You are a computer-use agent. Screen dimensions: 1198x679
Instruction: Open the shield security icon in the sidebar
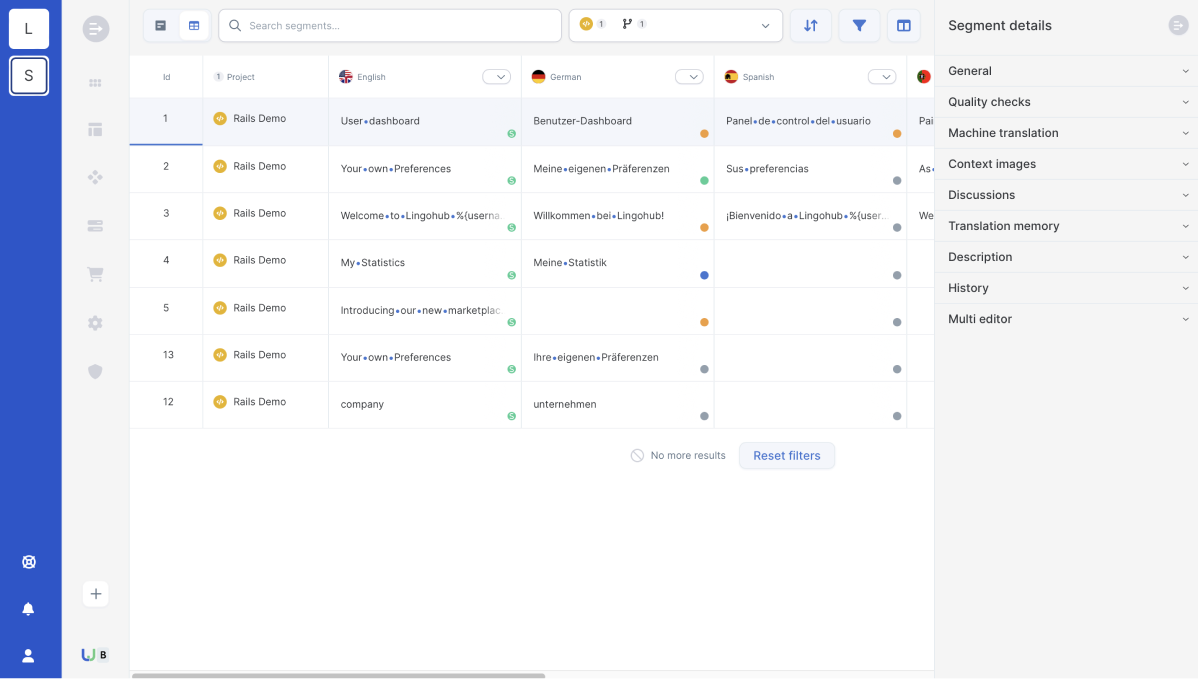pos(96,371)
